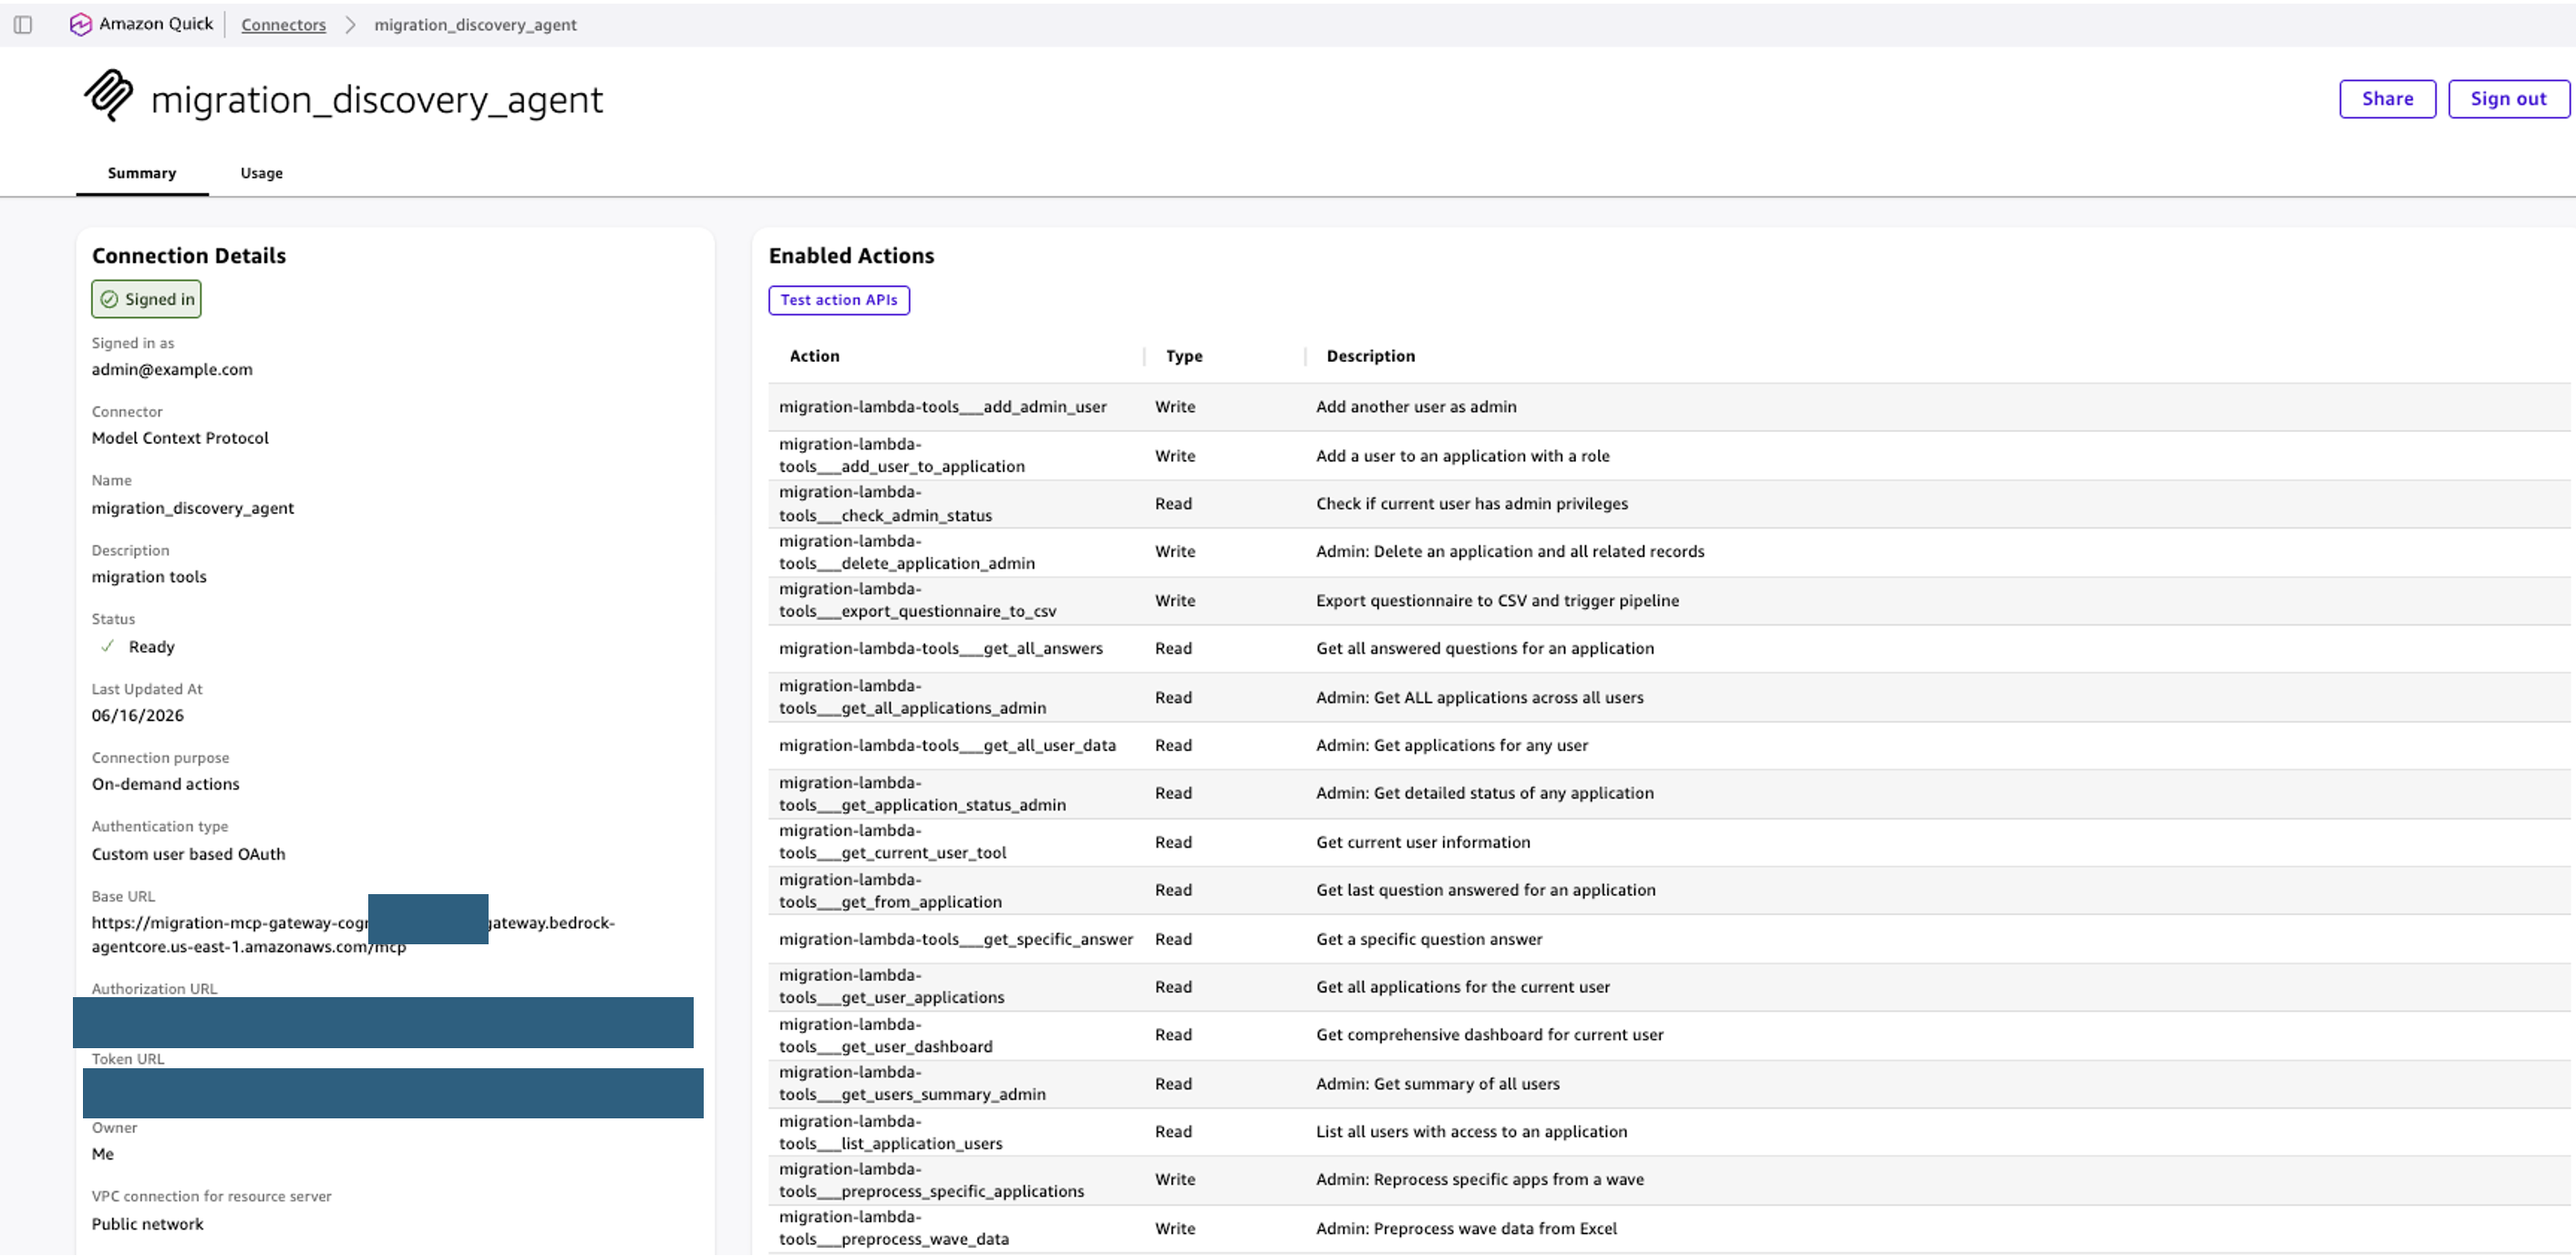This screenshot has height=1256, width=2576.
Task: Click the 'migration tools' description value
Action: (149, 577)
